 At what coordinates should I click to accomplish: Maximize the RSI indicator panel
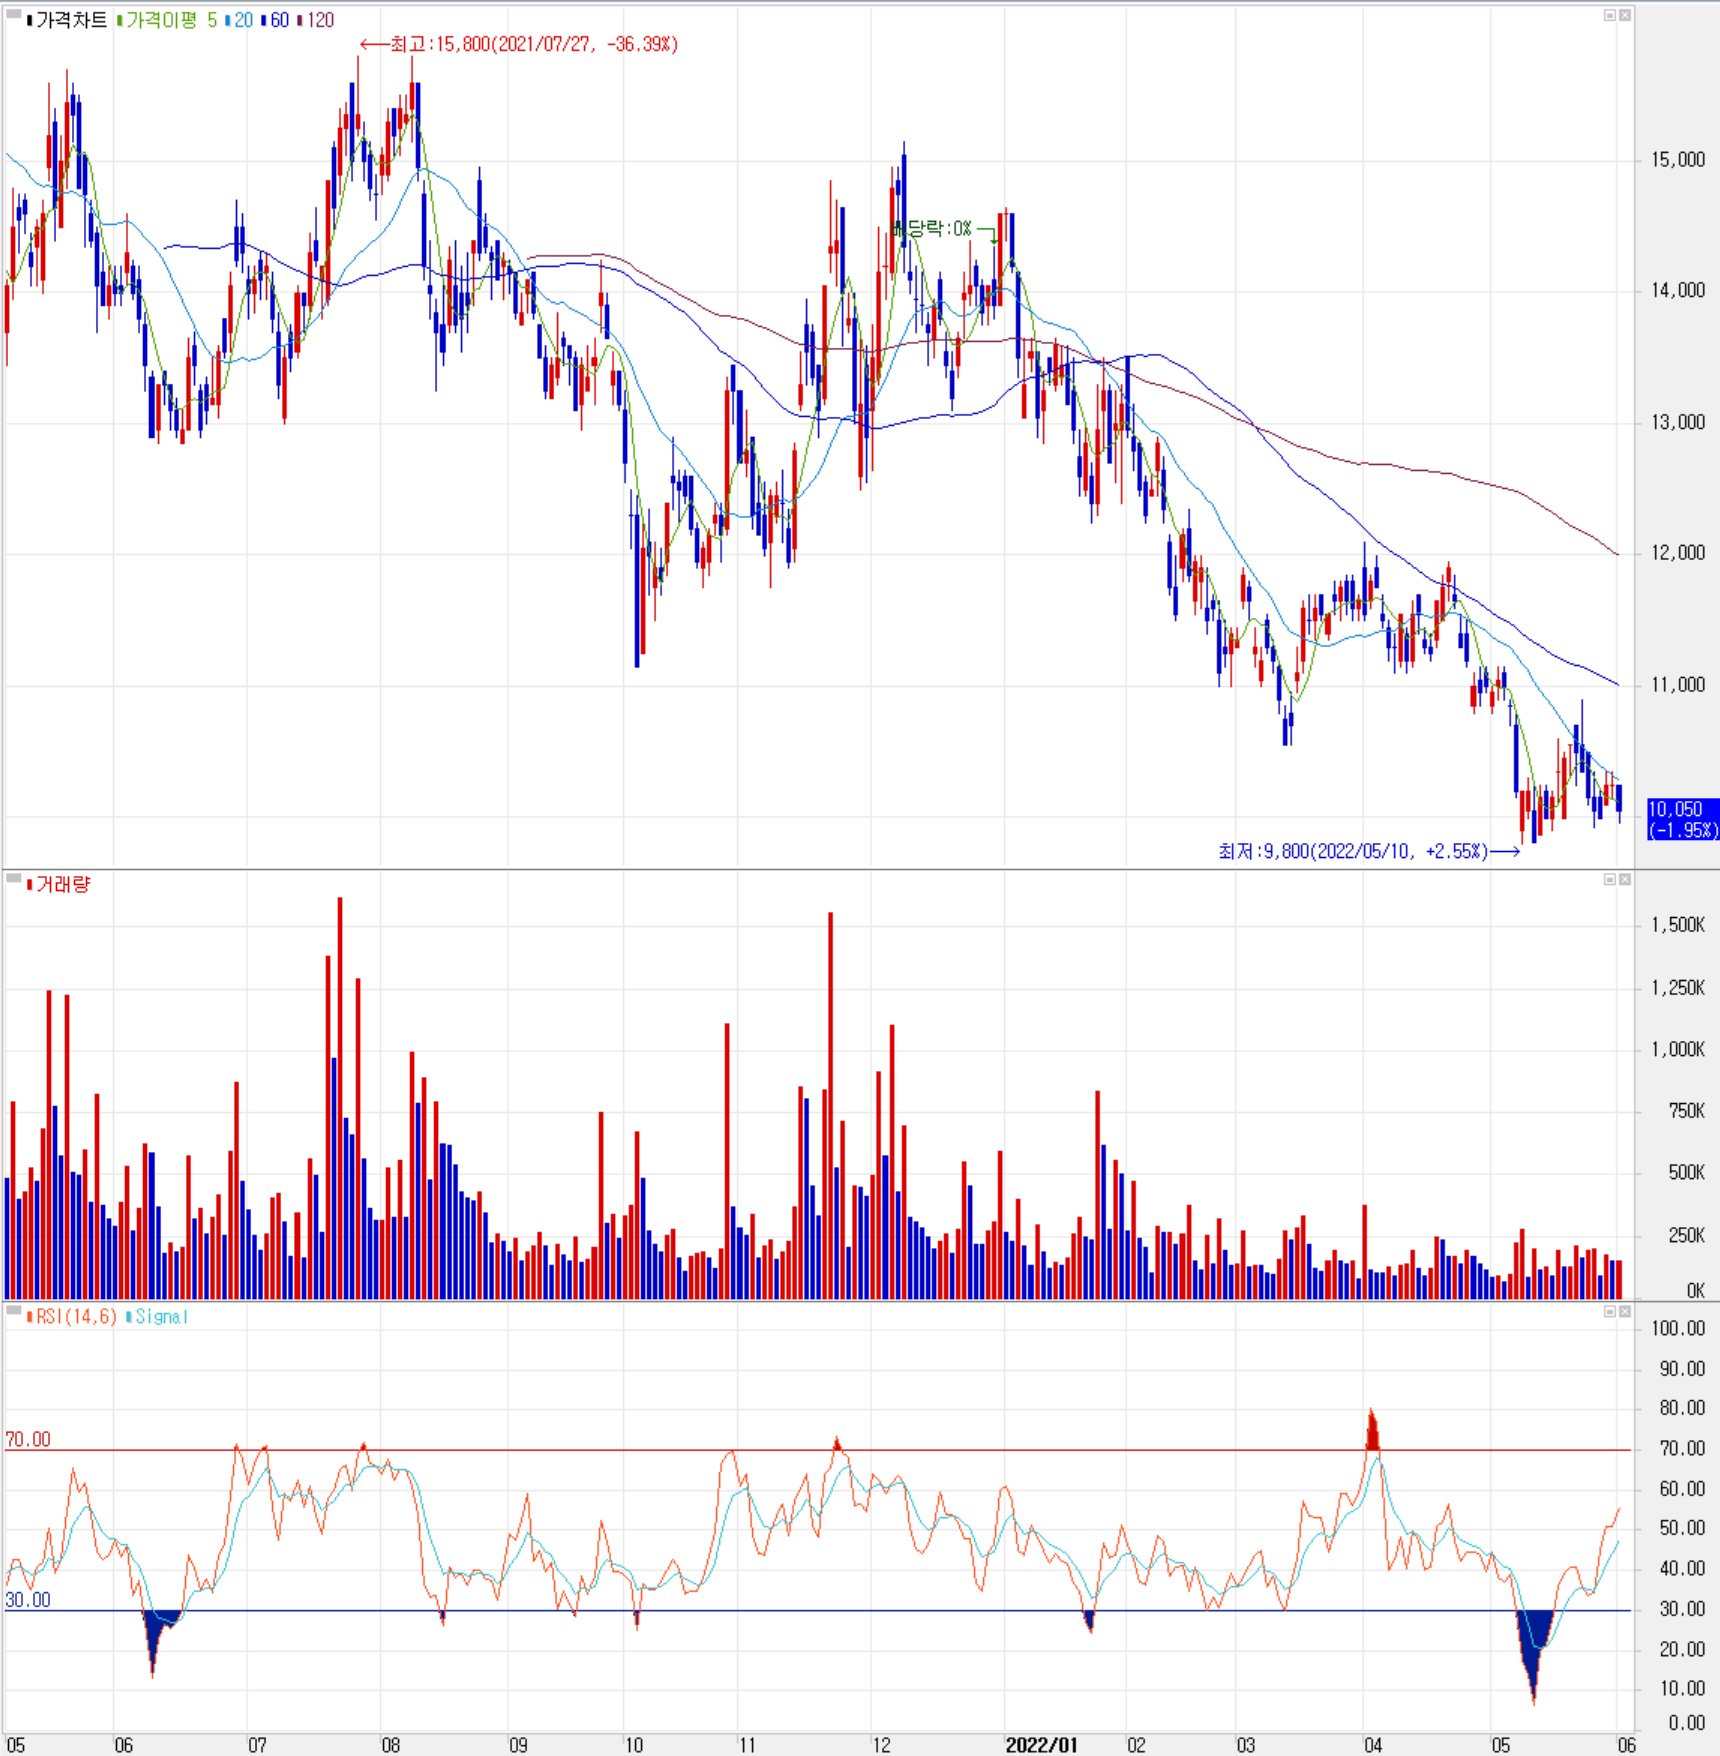pyautogui.click(x=1610, y=1311)
